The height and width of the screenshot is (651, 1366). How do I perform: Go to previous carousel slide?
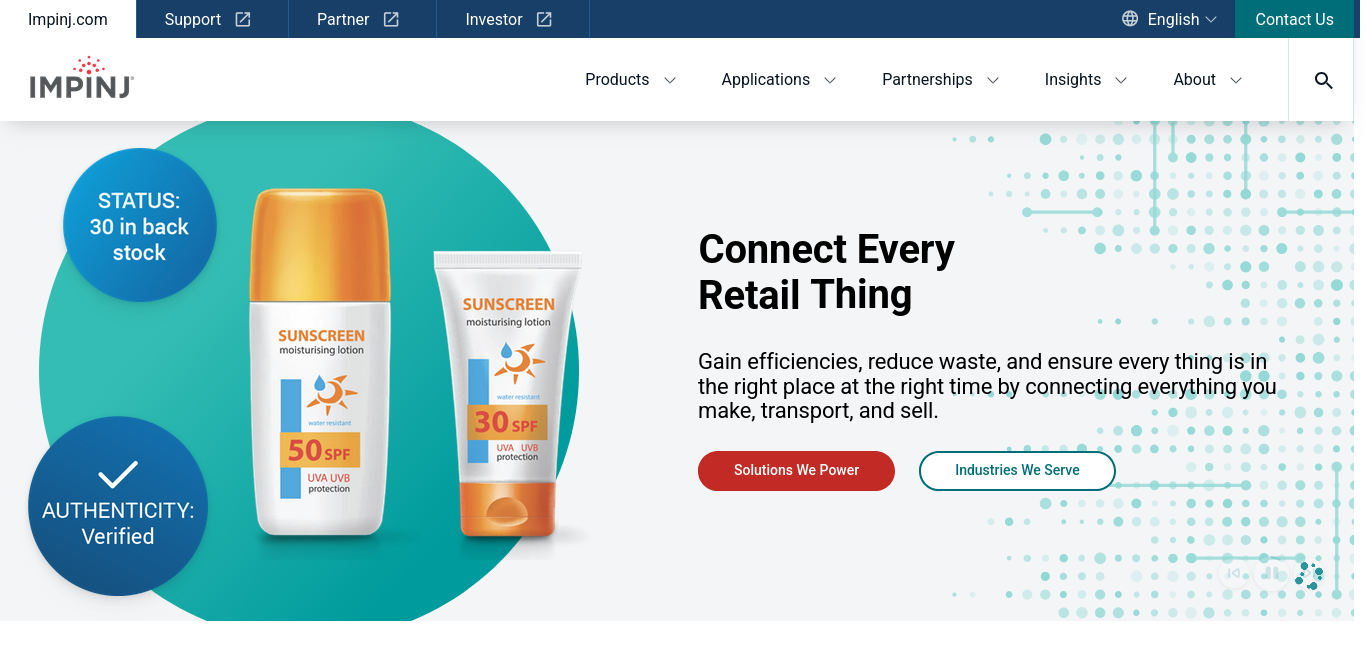1234,573
